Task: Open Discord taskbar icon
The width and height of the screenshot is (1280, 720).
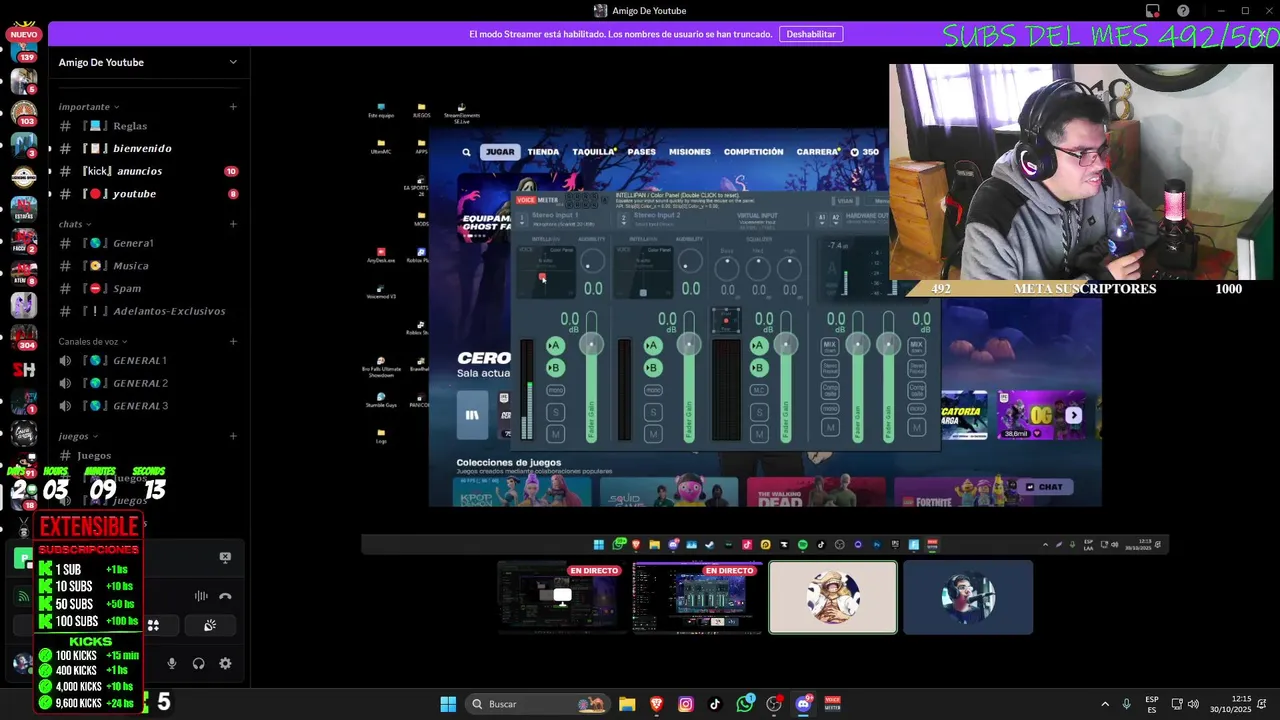Action: pos(803,704)
